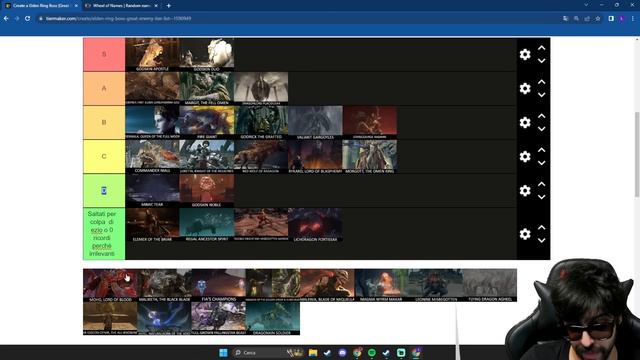Select the Godskin Duo boss image
Screen dimensions: 640x360
point(207,55)
